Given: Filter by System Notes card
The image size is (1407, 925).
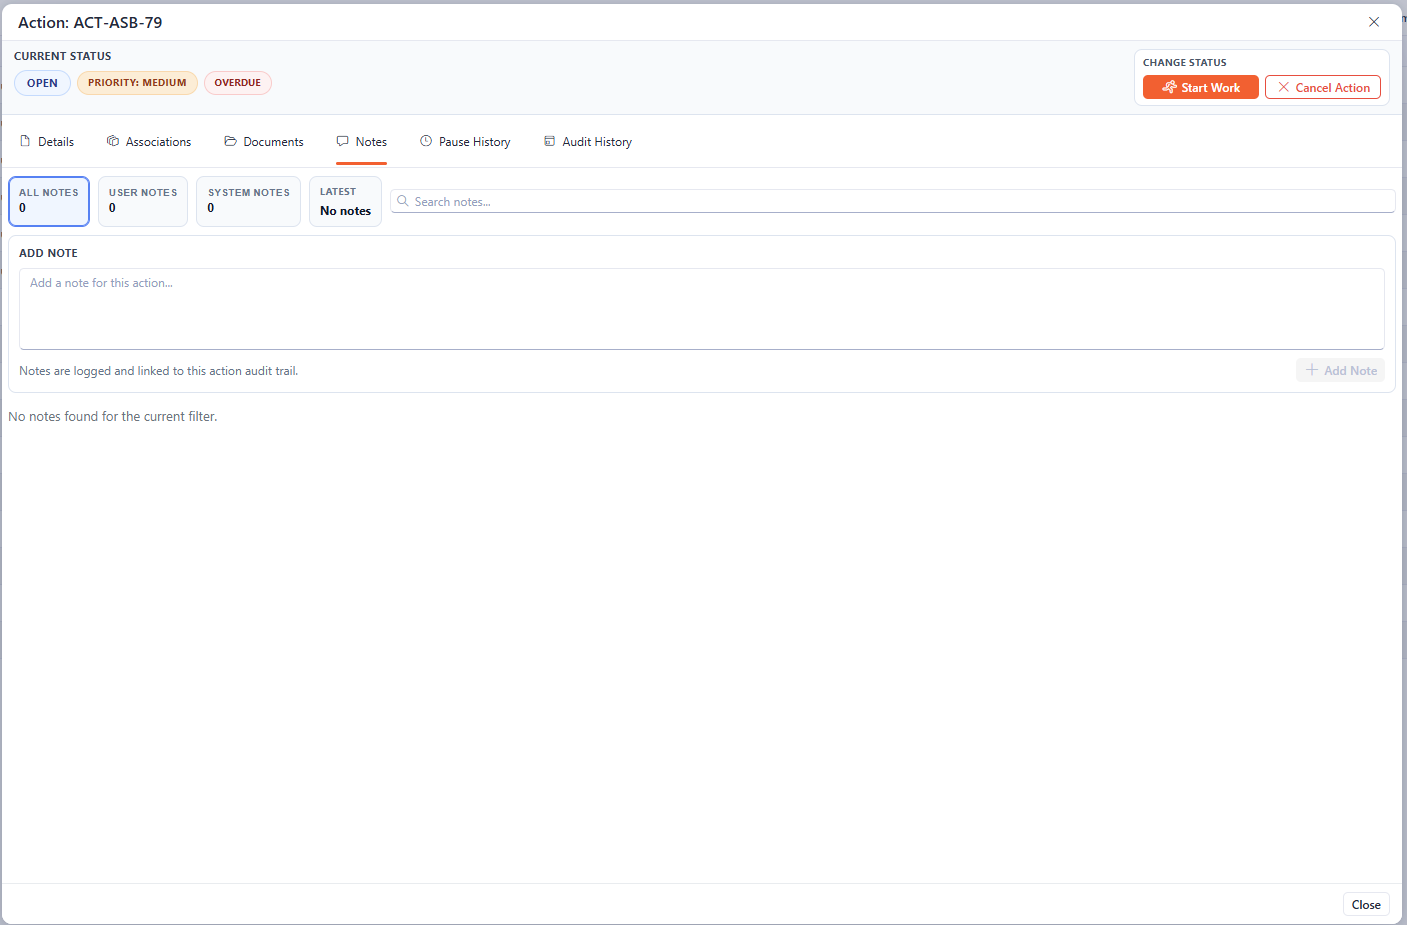Looking at the screenshot, I should [x=248, y=201].
